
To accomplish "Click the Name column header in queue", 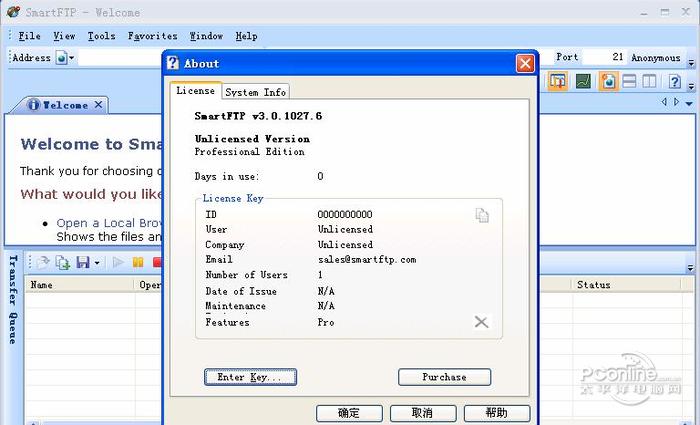I will tap(80, 284).
